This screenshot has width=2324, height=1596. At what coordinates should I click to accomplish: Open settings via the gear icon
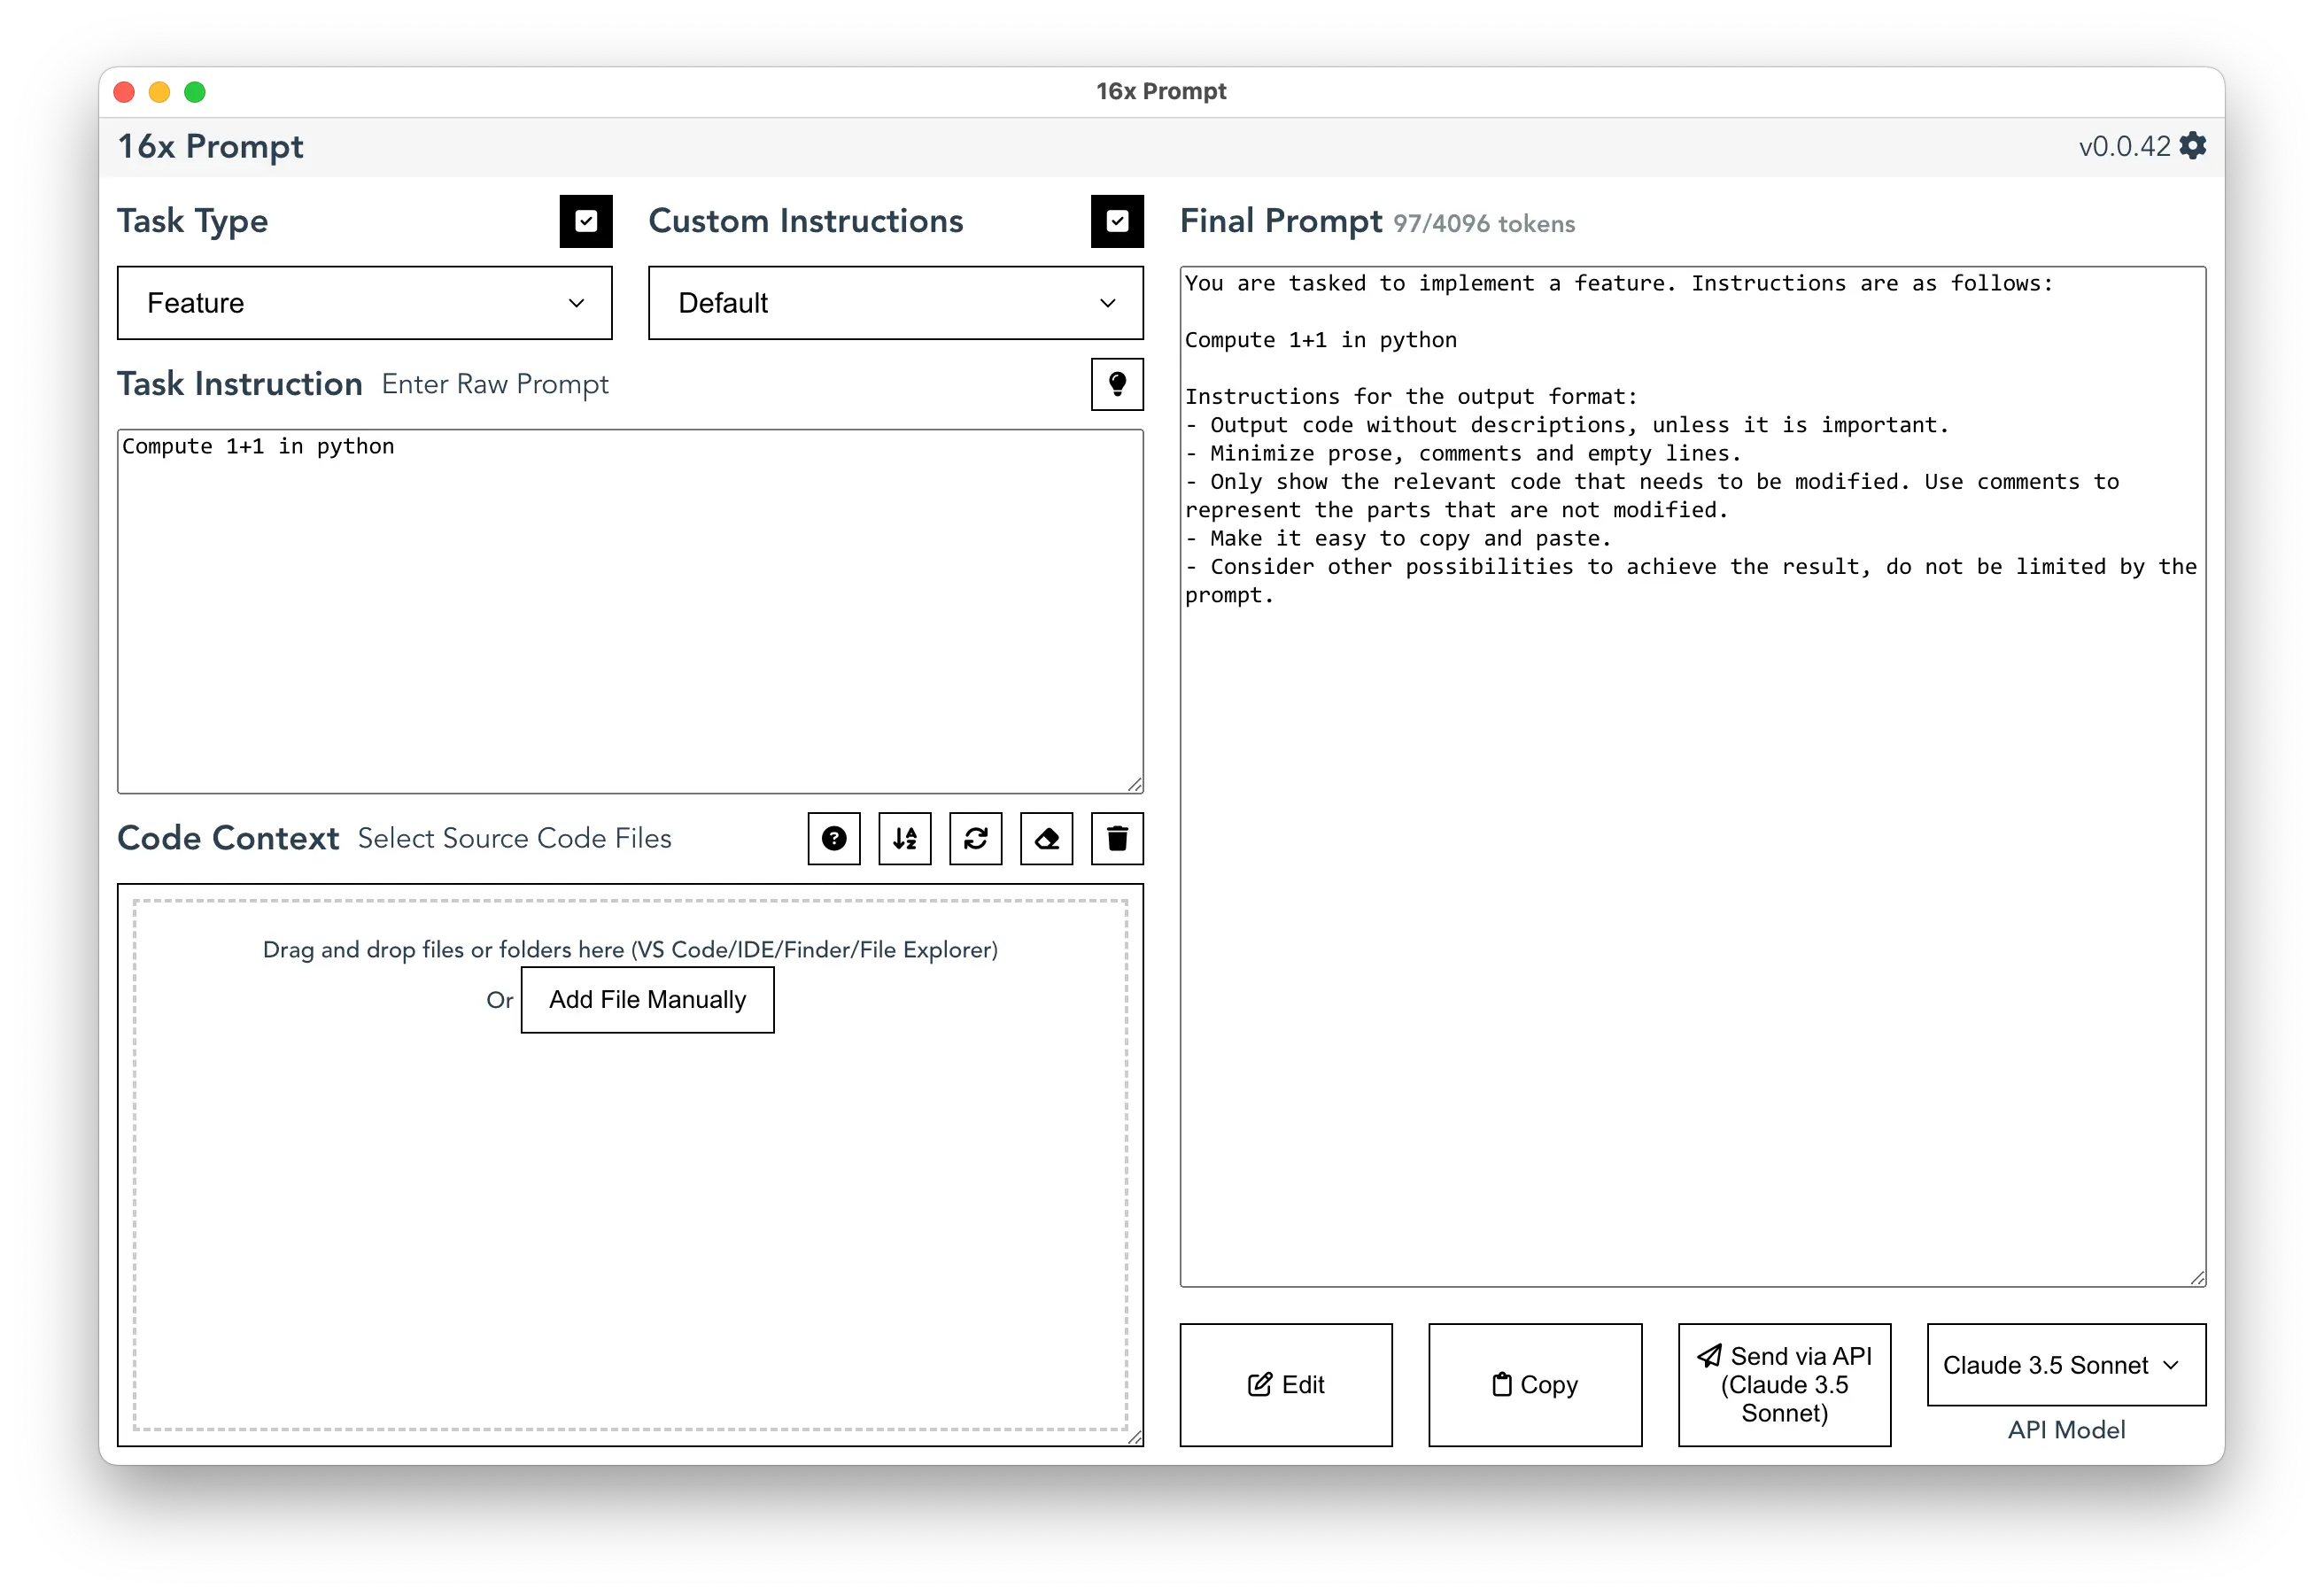(2192, 146)
